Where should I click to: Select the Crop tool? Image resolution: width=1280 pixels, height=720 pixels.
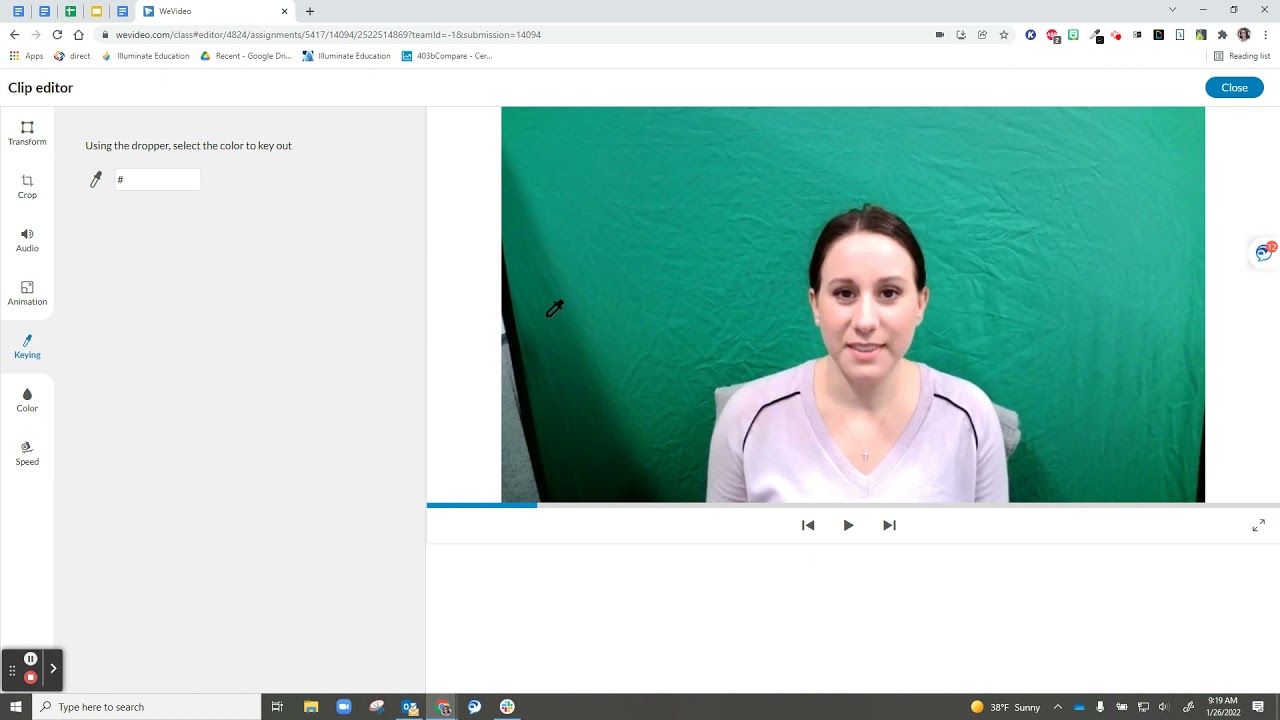[27, 186]
